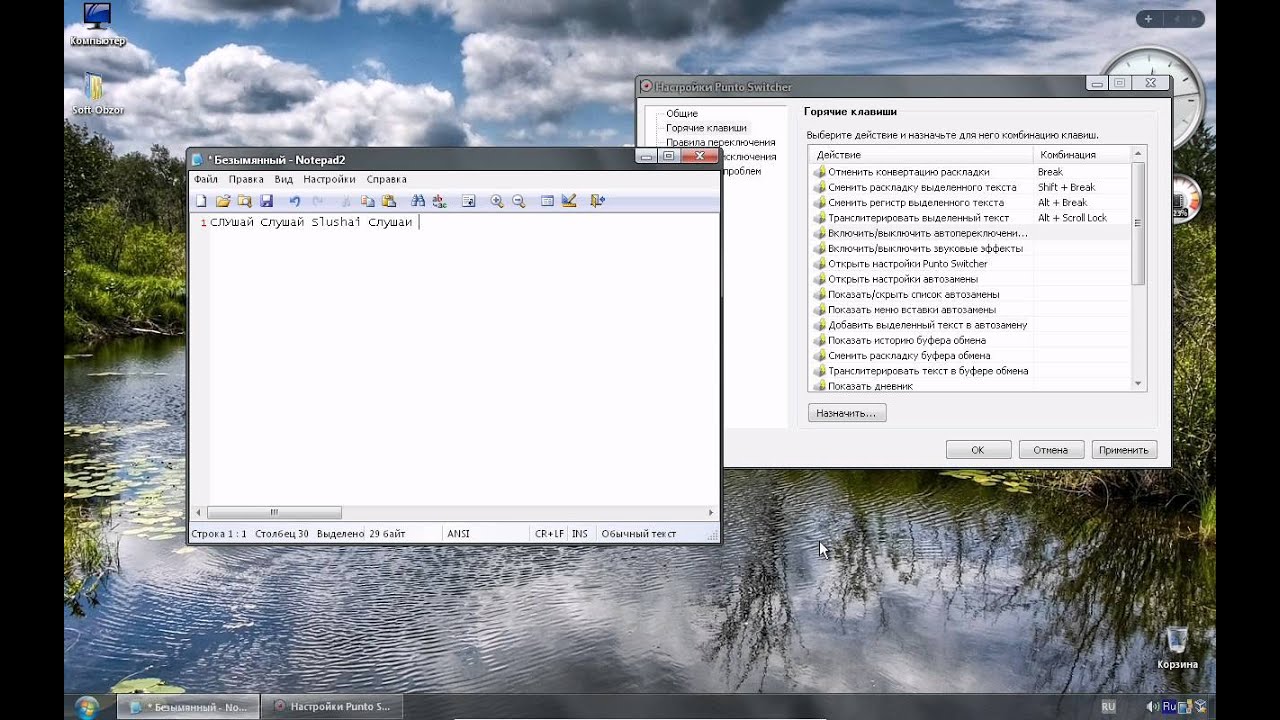Screen dimensions: 1280x720
Task: Open the Корзина recycle bin desktop icon
Action: tap(1177, 647)
